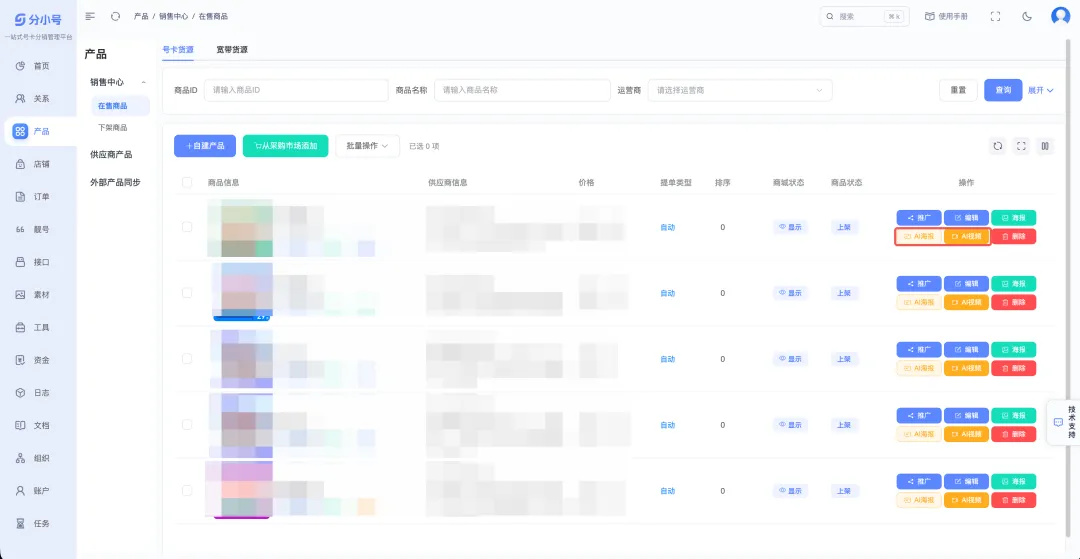Screen dimensions: 1080x559
Task: Click AI海报 in the first product row
Action: coord(919,237)
